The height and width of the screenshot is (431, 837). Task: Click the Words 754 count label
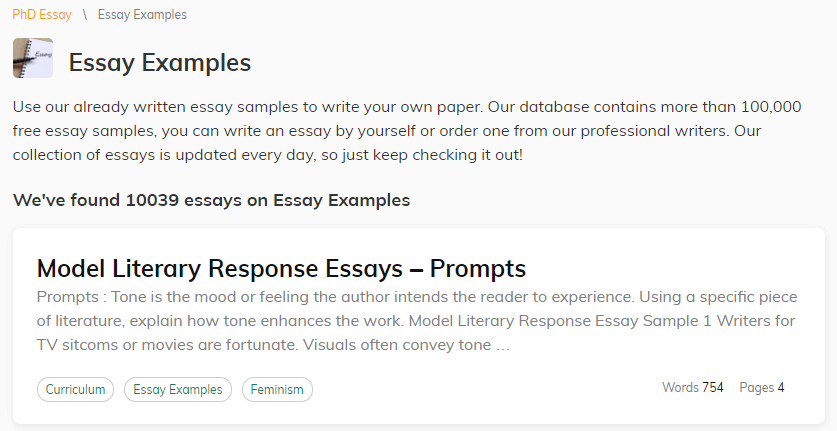point(693,387)
